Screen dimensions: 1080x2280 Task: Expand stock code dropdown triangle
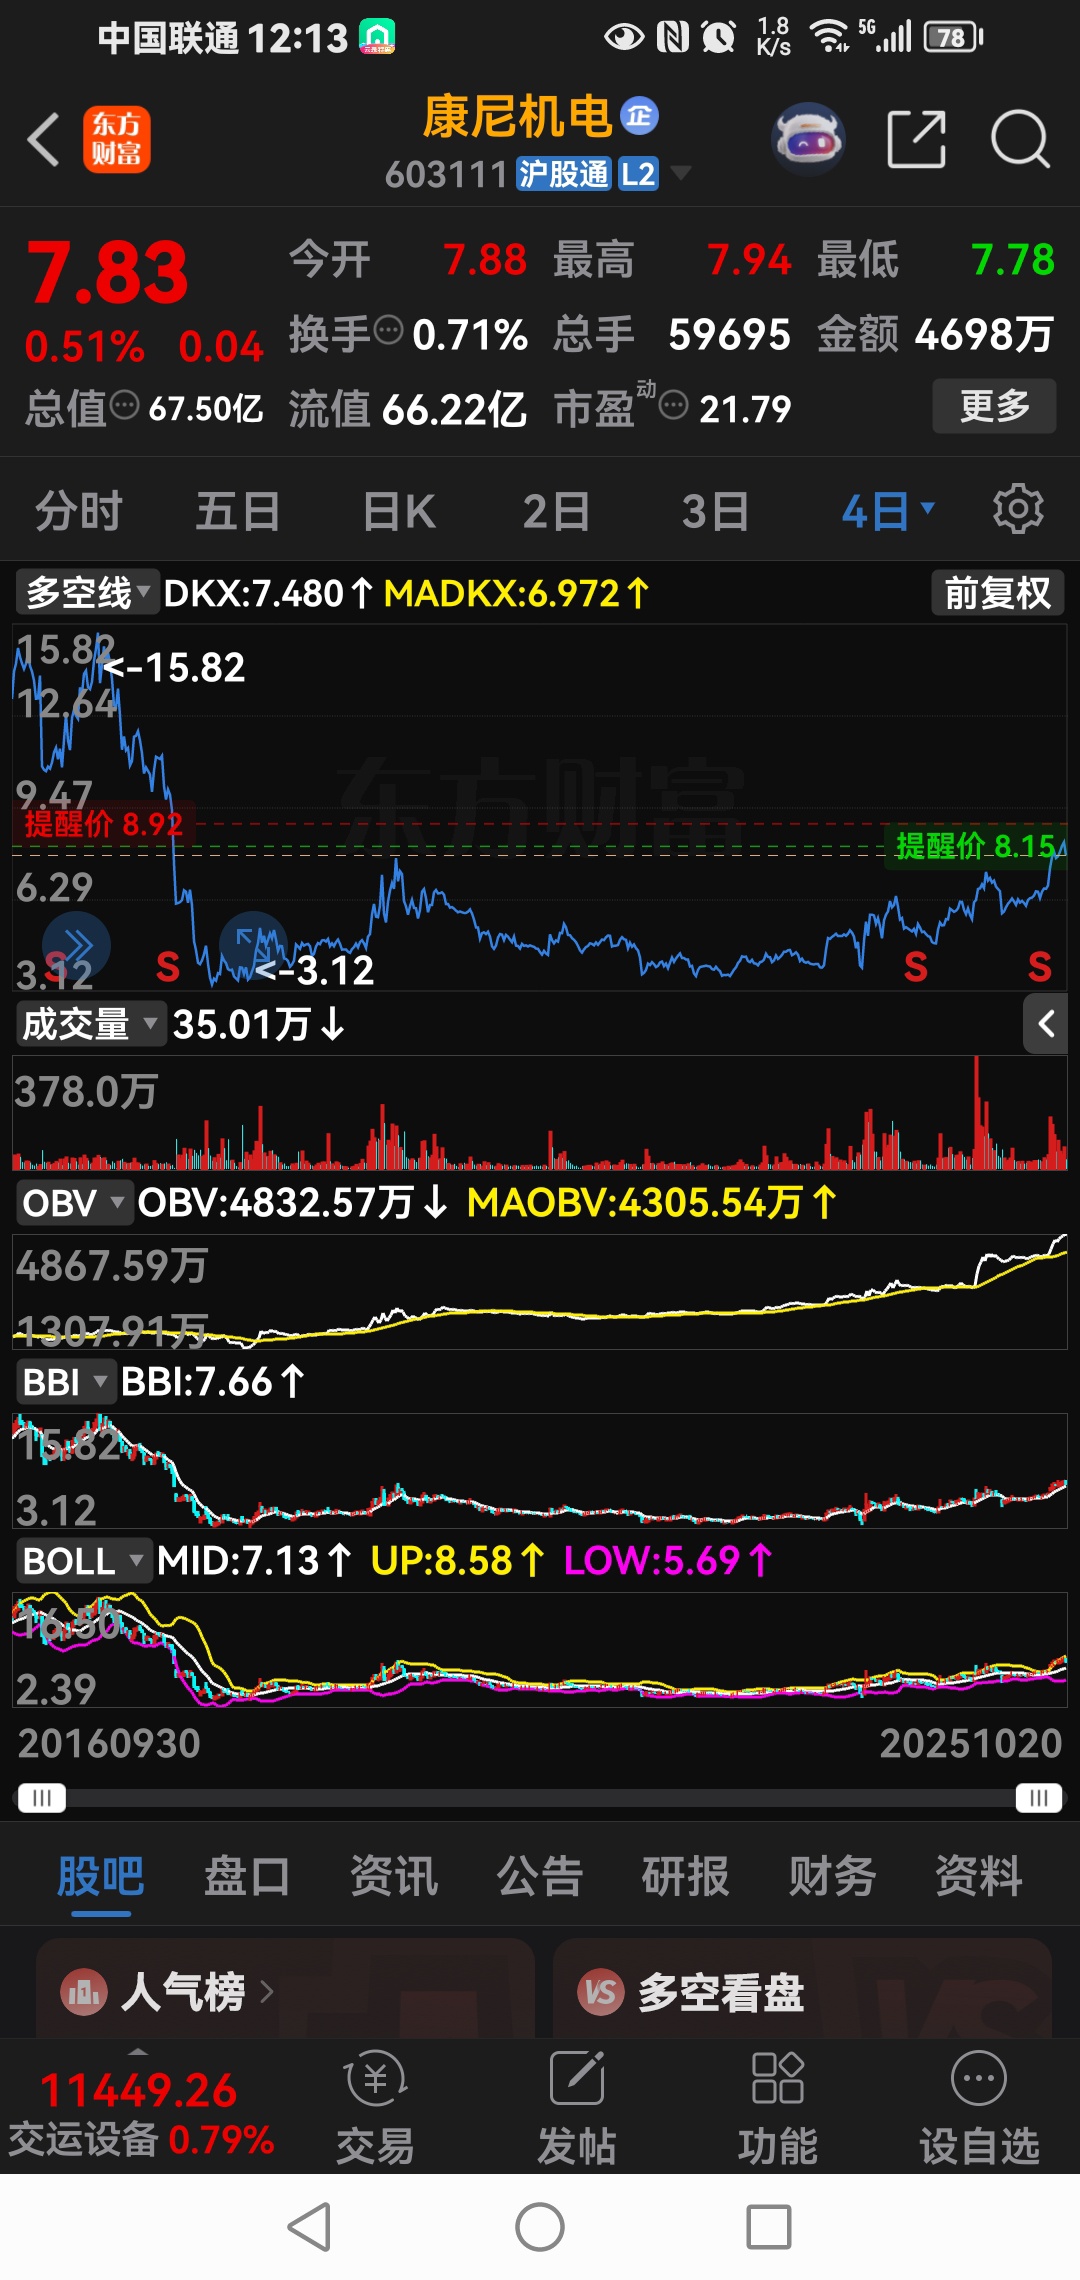pos(681,173)
